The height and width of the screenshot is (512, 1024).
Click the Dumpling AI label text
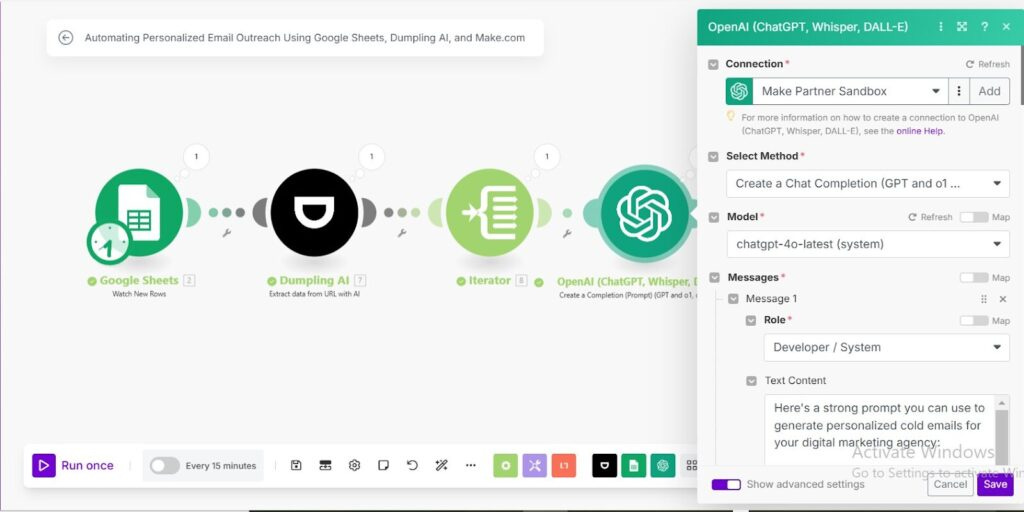pos(314,281)
